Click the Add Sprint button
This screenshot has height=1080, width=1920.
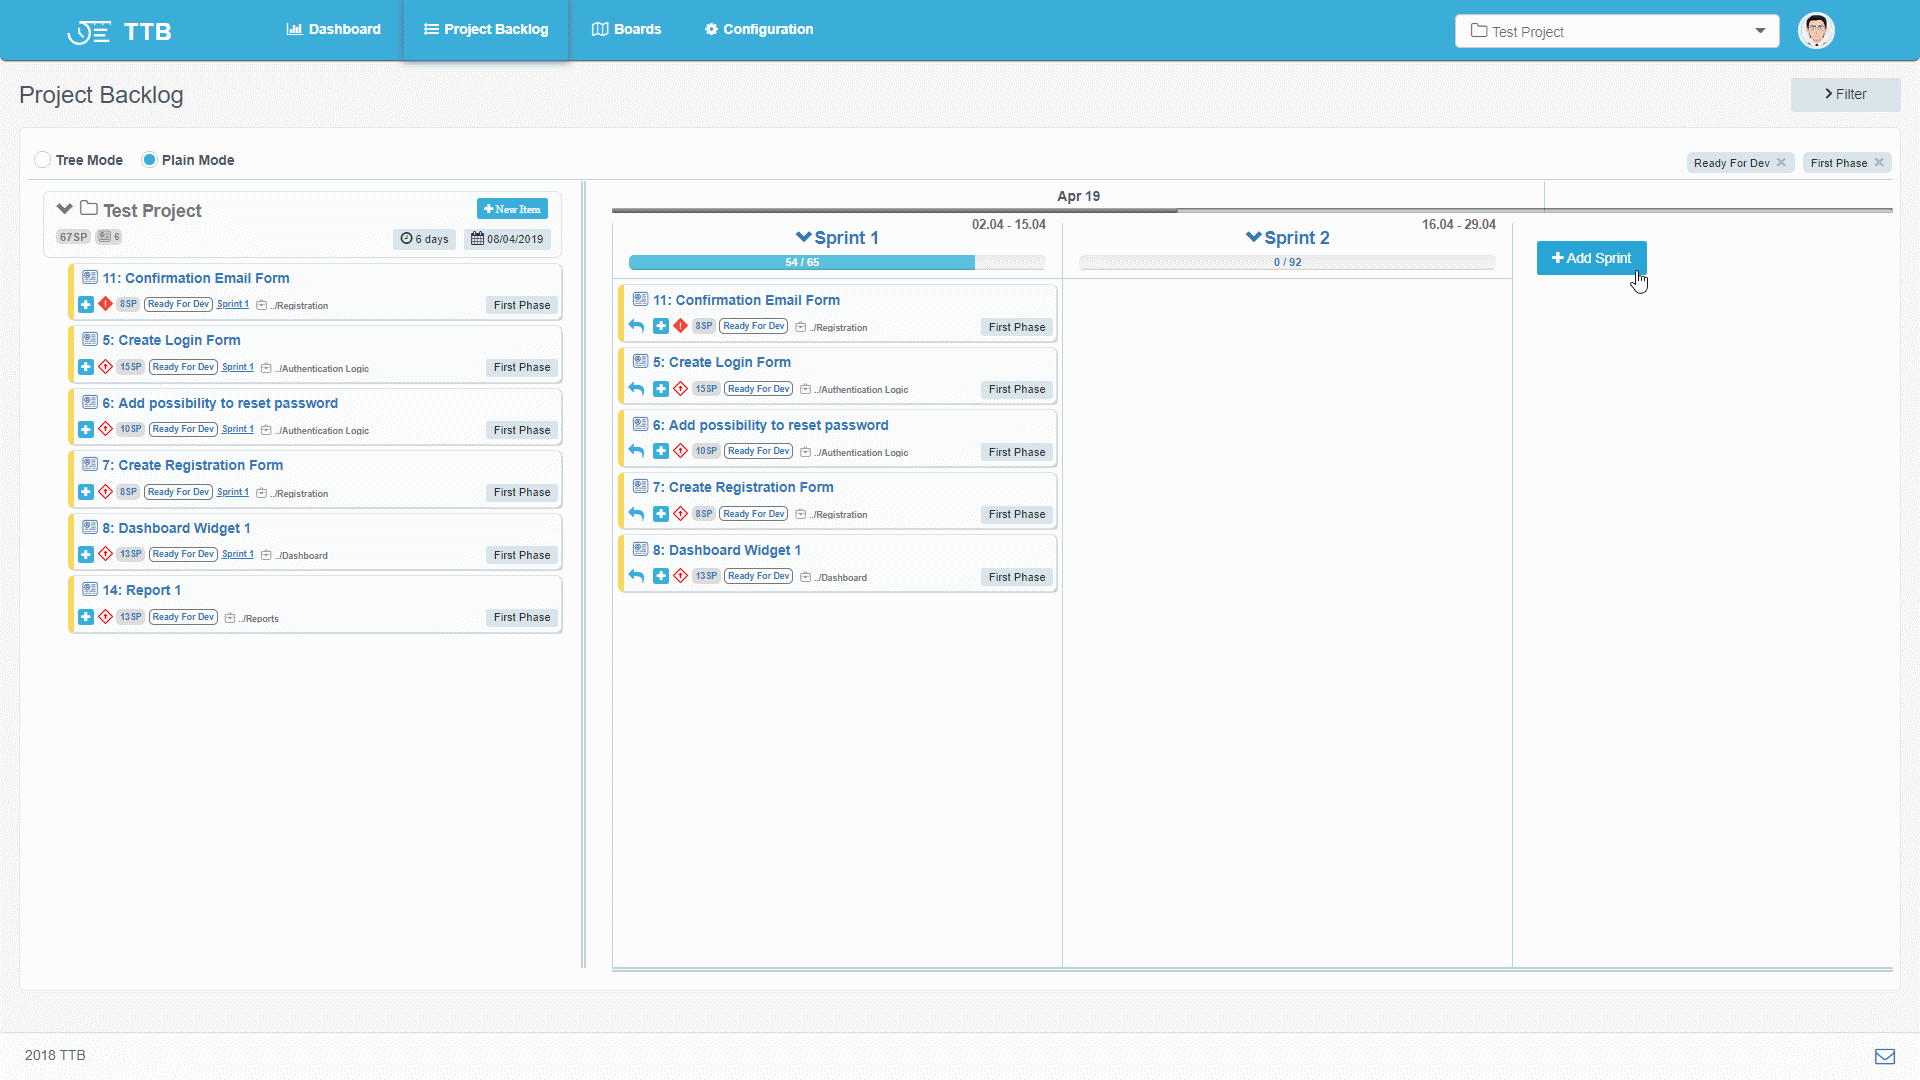[x=1591, y=258]
